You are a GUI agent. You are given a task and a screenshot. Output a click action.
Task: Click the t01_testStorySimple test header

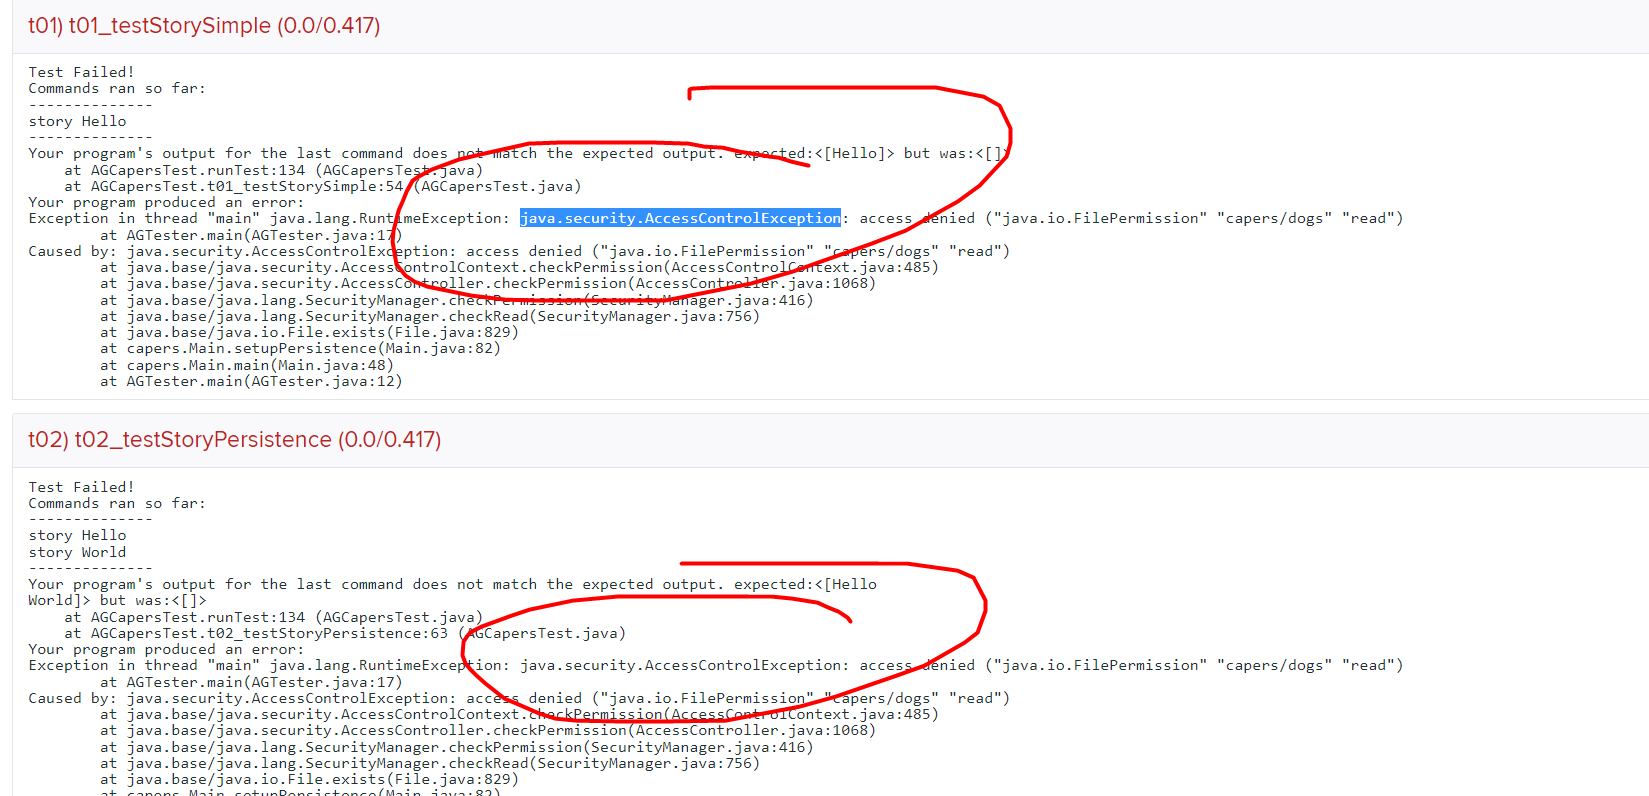[204, 25]
